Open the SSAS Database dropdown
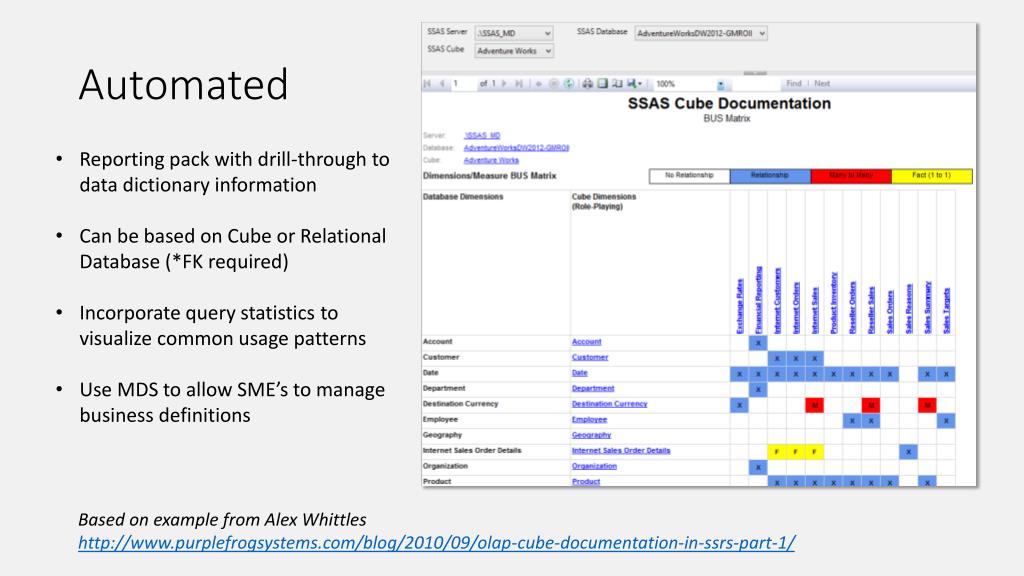Image resolution: width=1024 pixels, height=576 pixels. click(701, 33)
